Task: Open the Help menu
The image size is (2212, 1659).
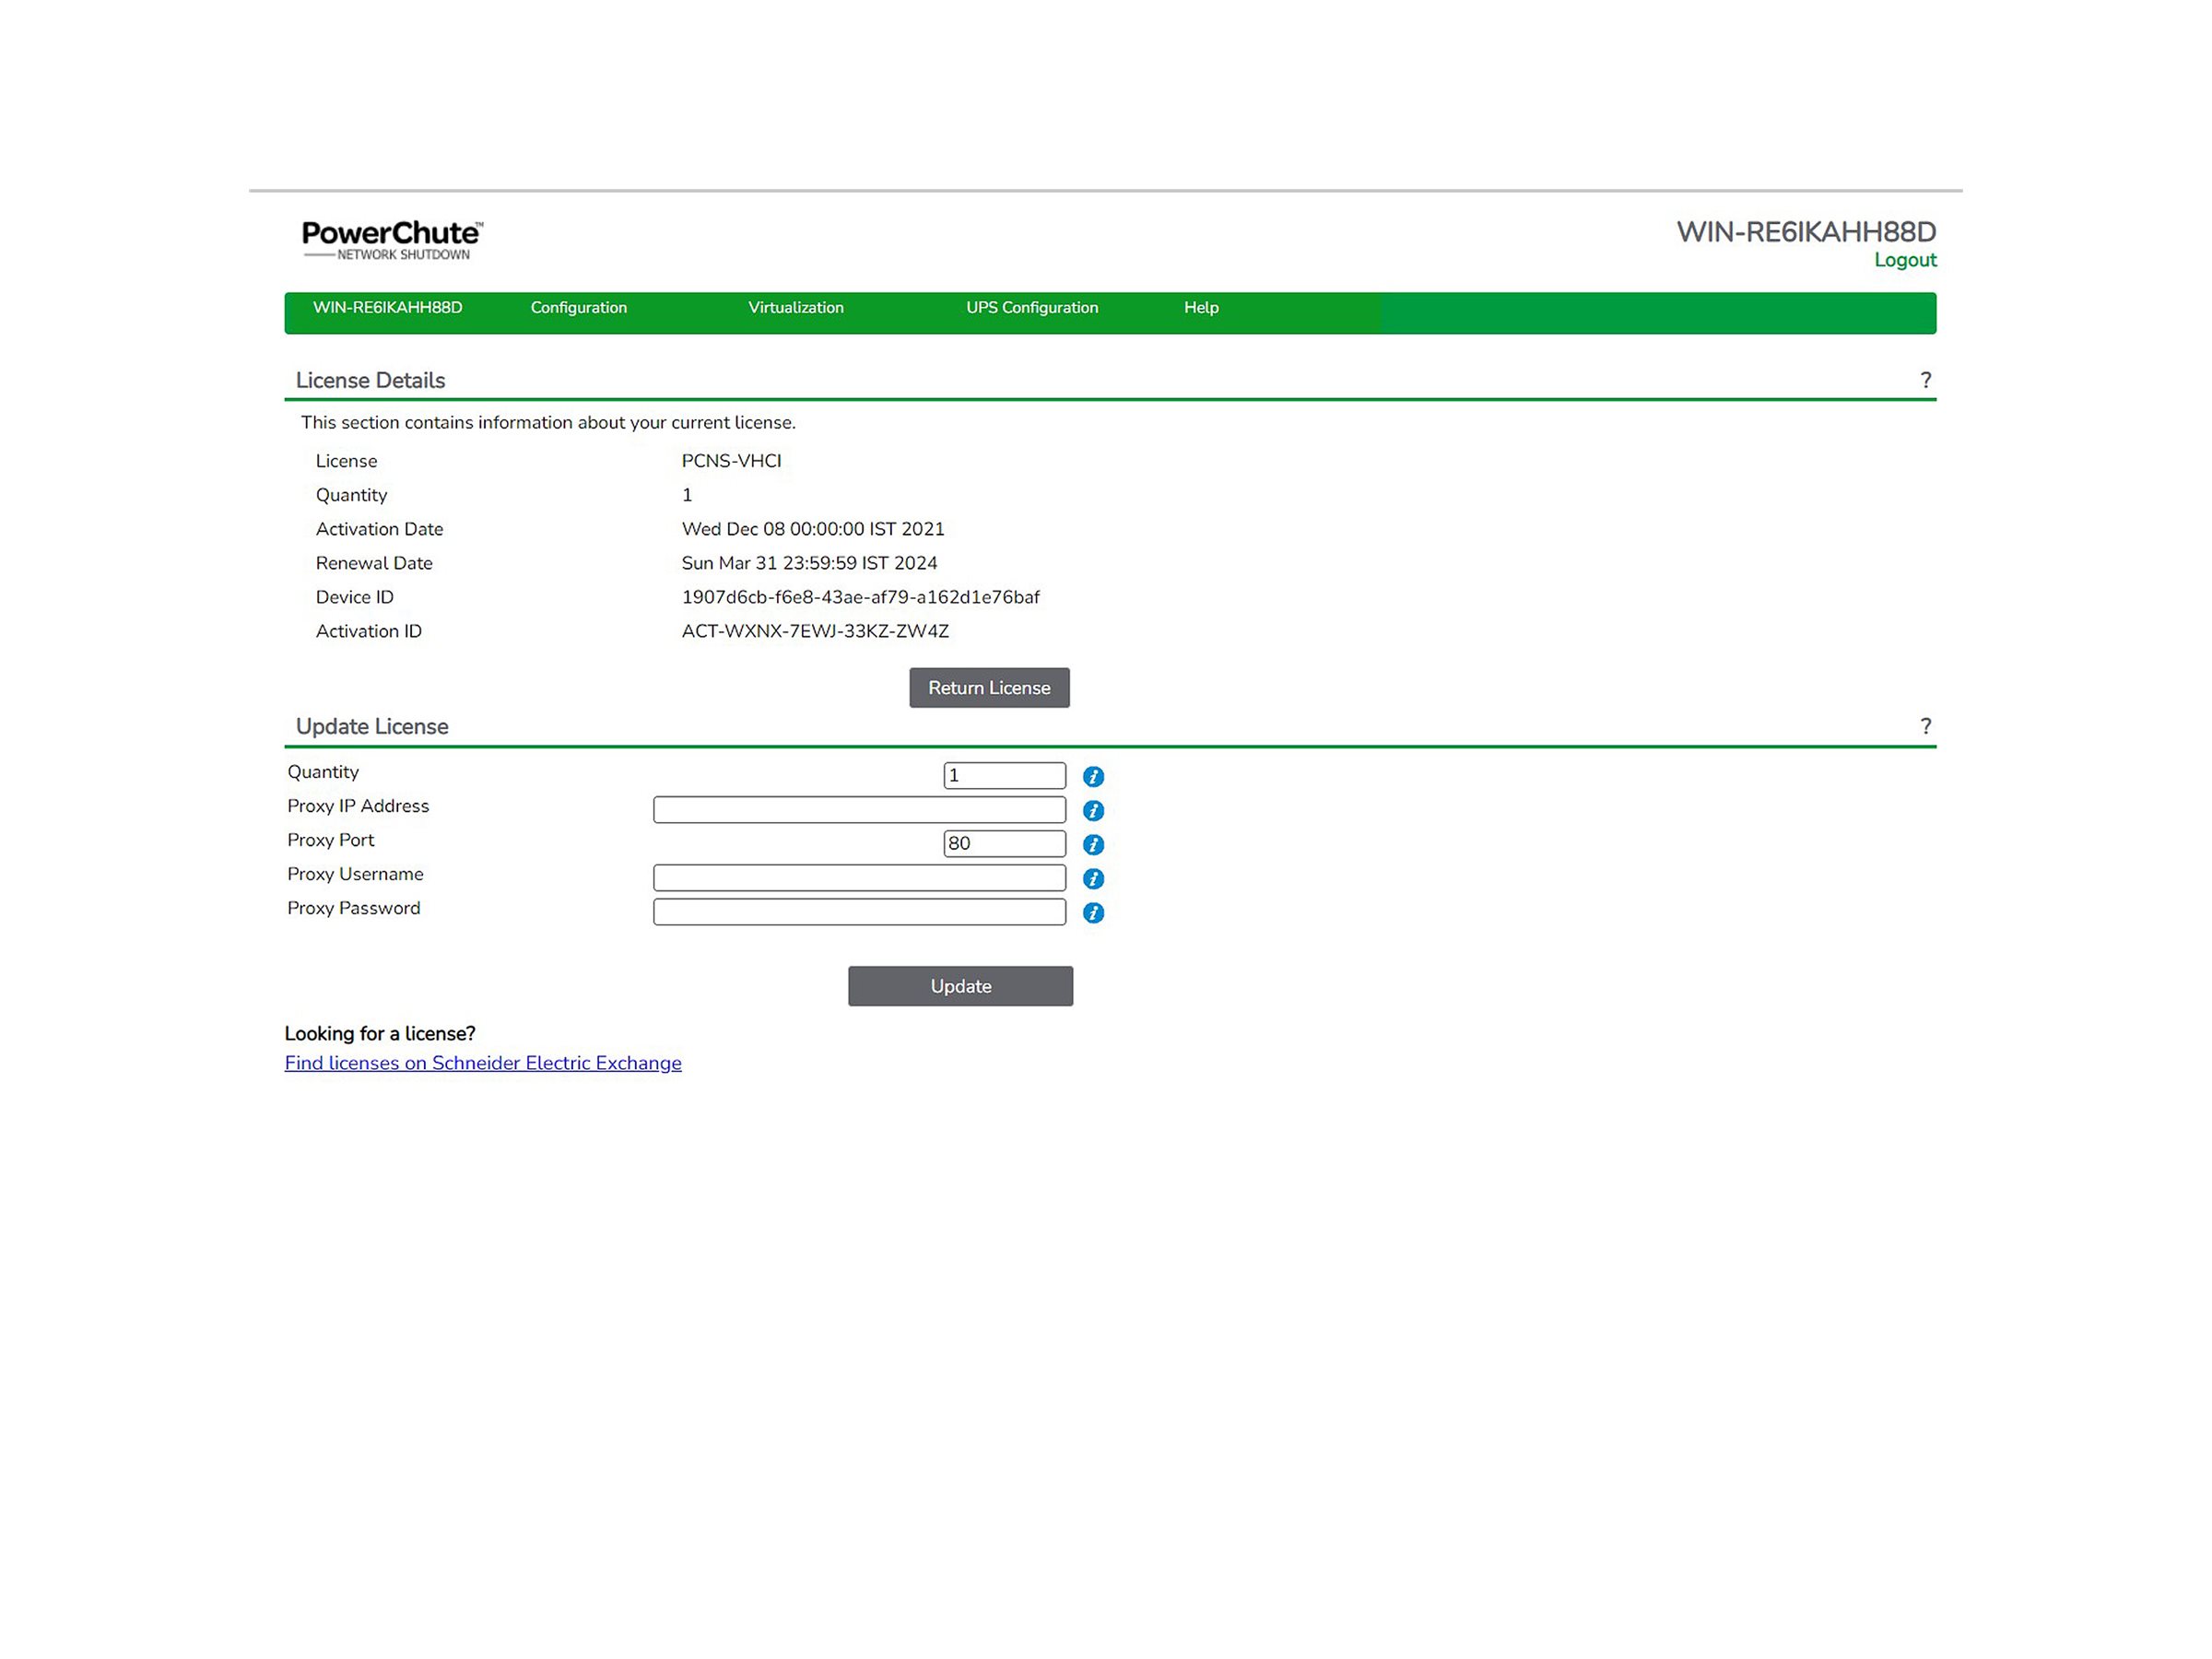Action: click(1200, 307)
